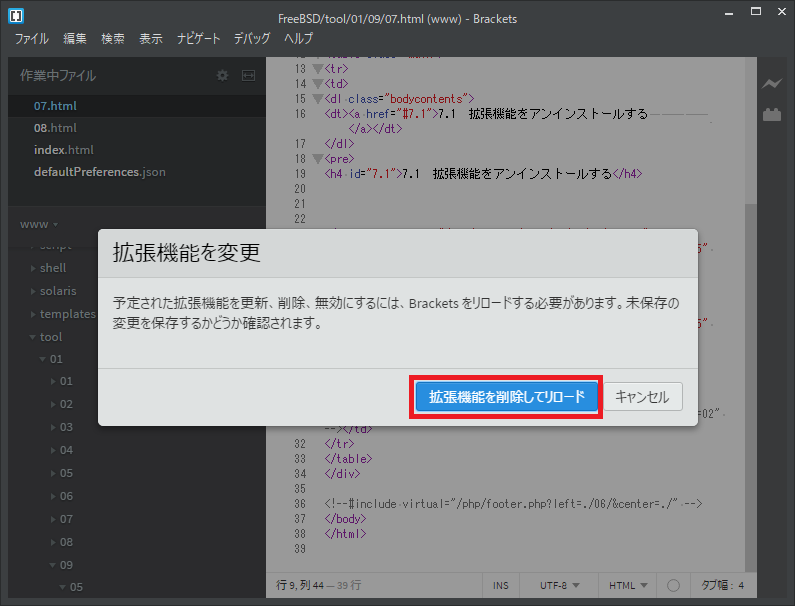Open the www project dropdown
Screen dimensions: 795x606
point(39,224)
